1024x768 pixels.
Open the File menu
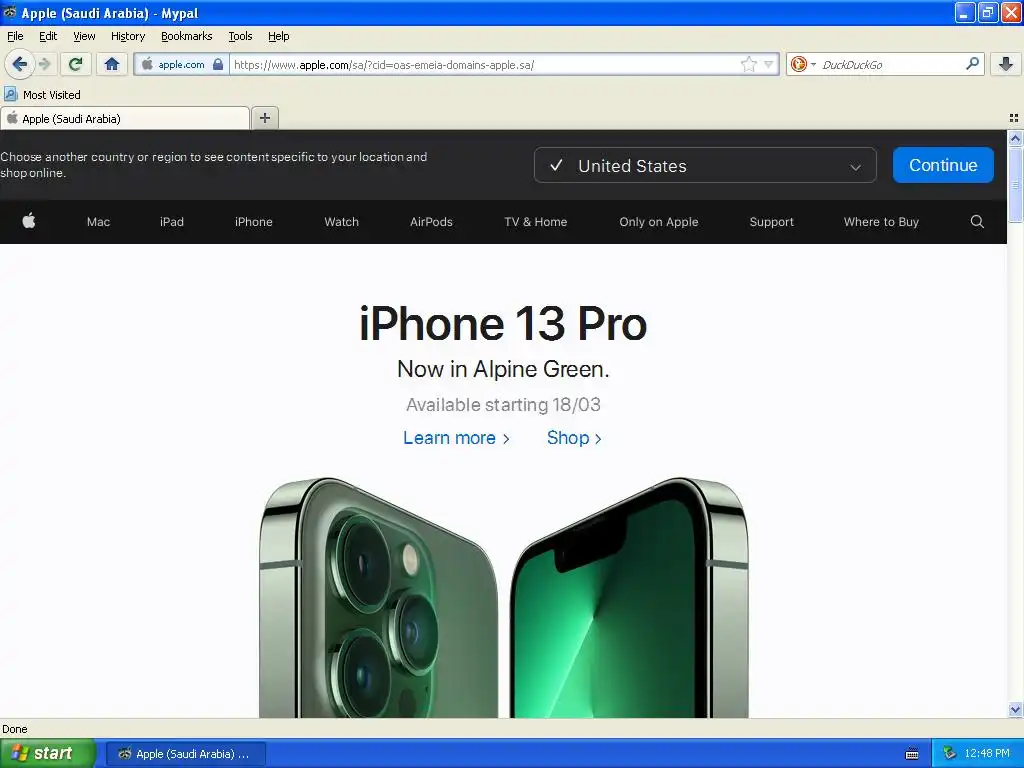[x=15, y=36]
